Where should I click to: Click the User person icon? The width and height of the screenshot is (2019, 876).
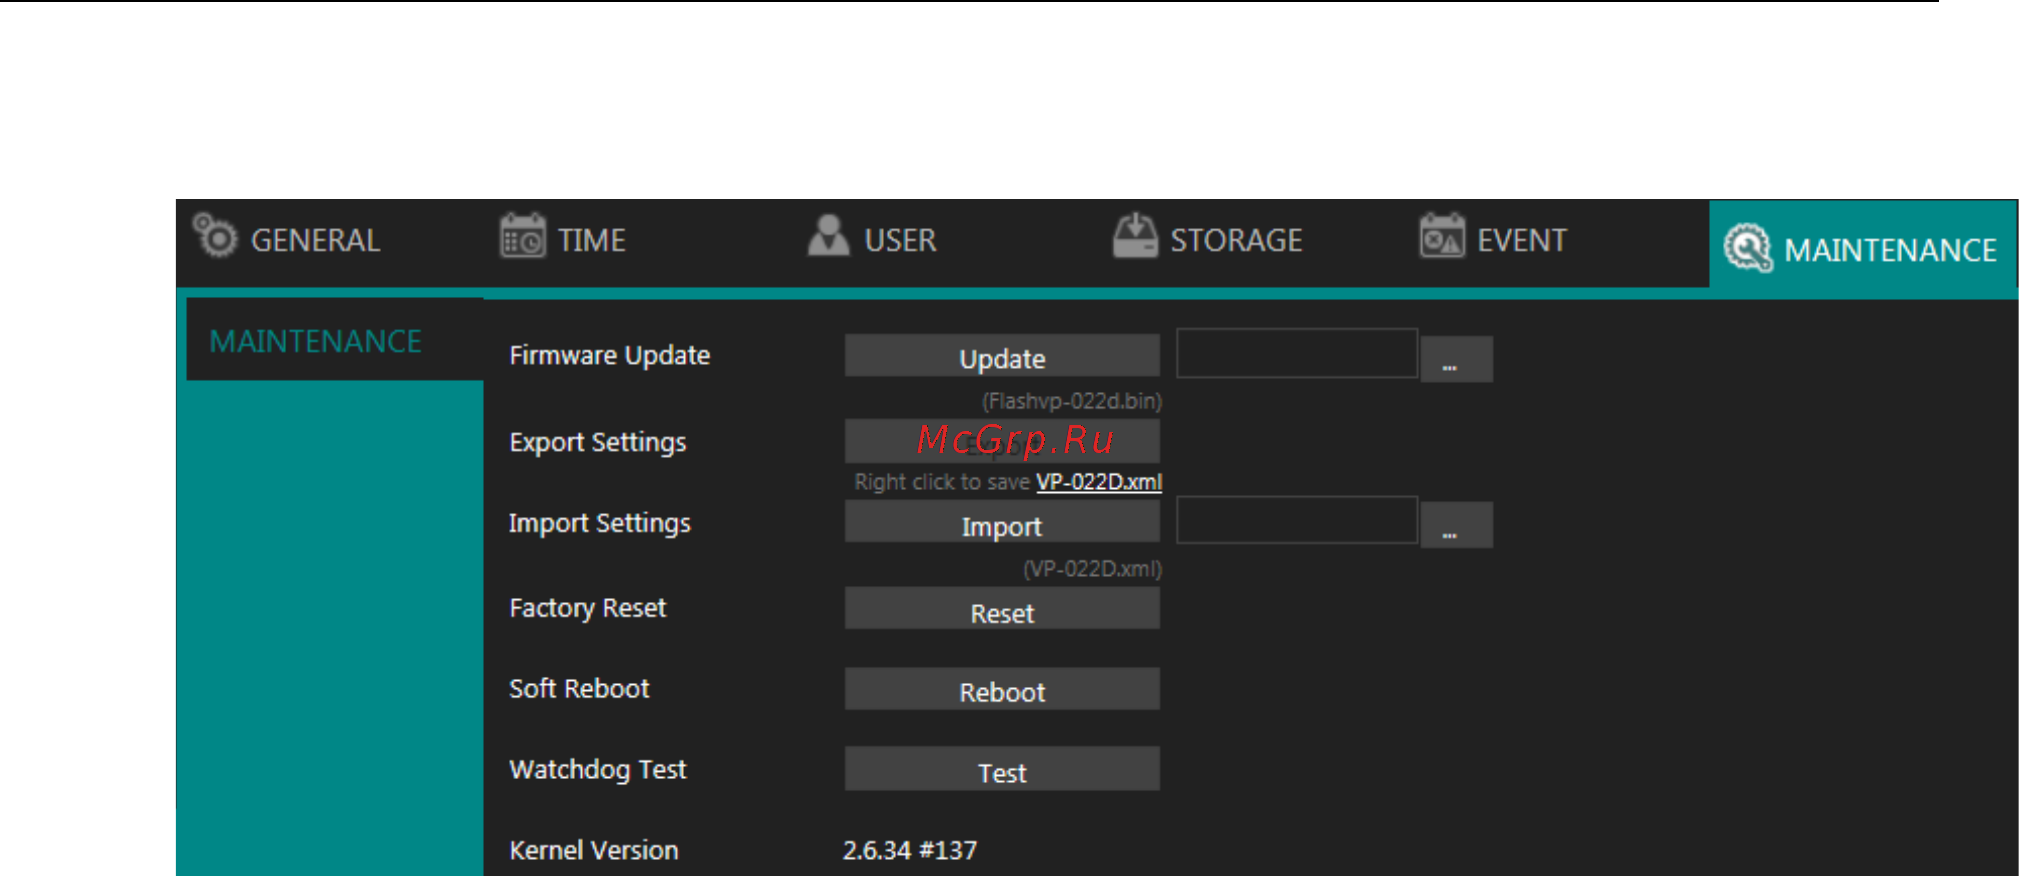click(x=828, y=236)
